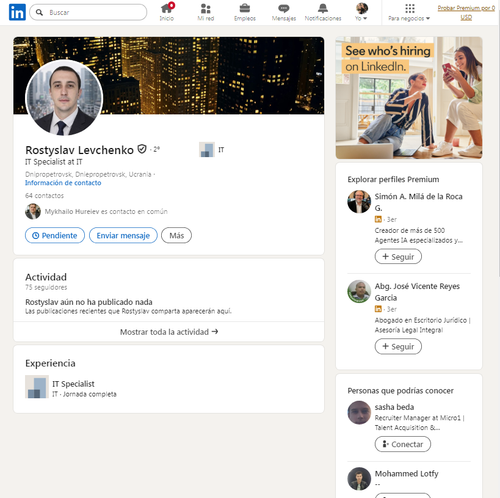
Task: Click the Enviar mensaje button
Action: coord(123,235)
